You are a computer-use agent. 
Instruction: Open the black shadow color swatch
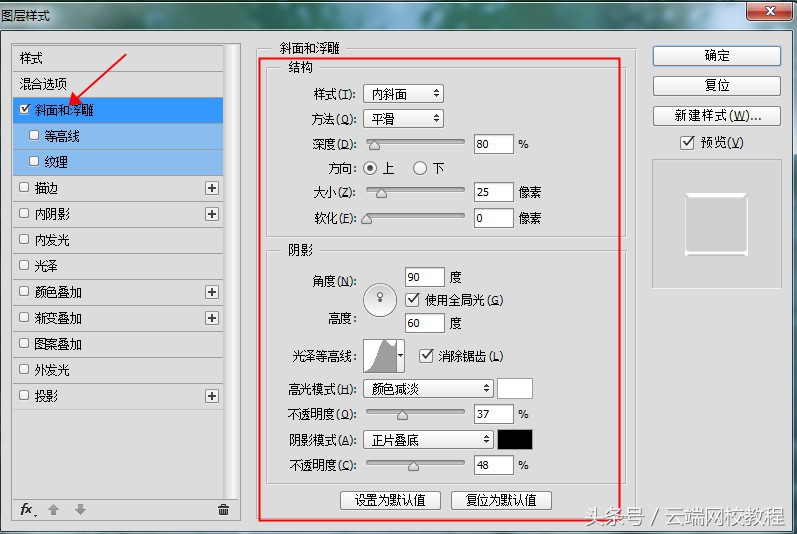[x=515, y=439]
